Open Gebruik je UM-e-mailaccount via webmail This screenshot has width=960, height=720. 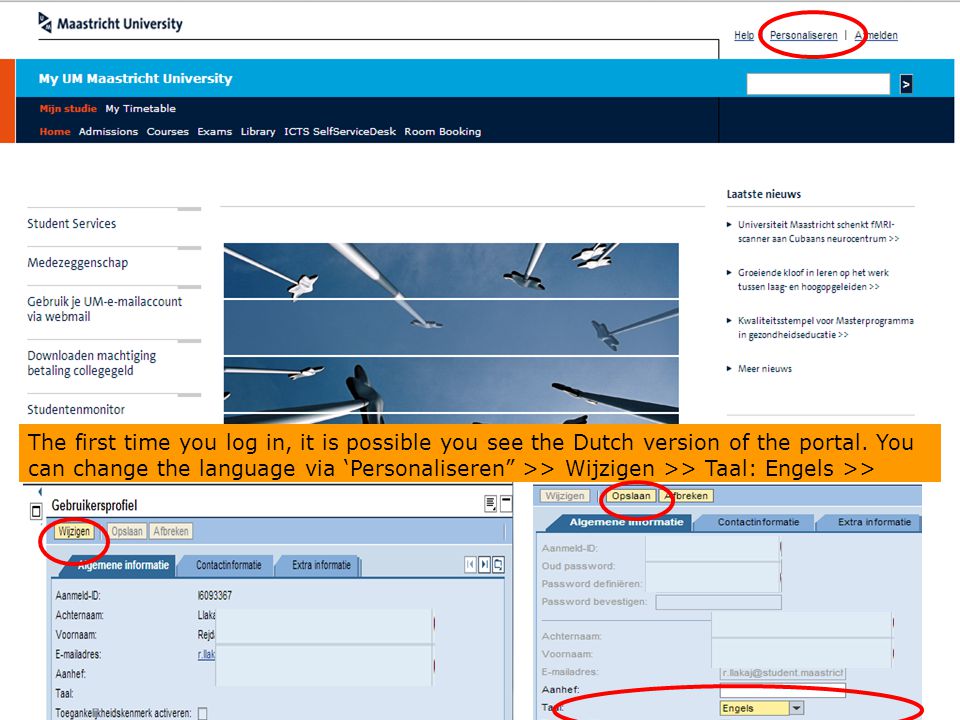(x=105, y=309)
